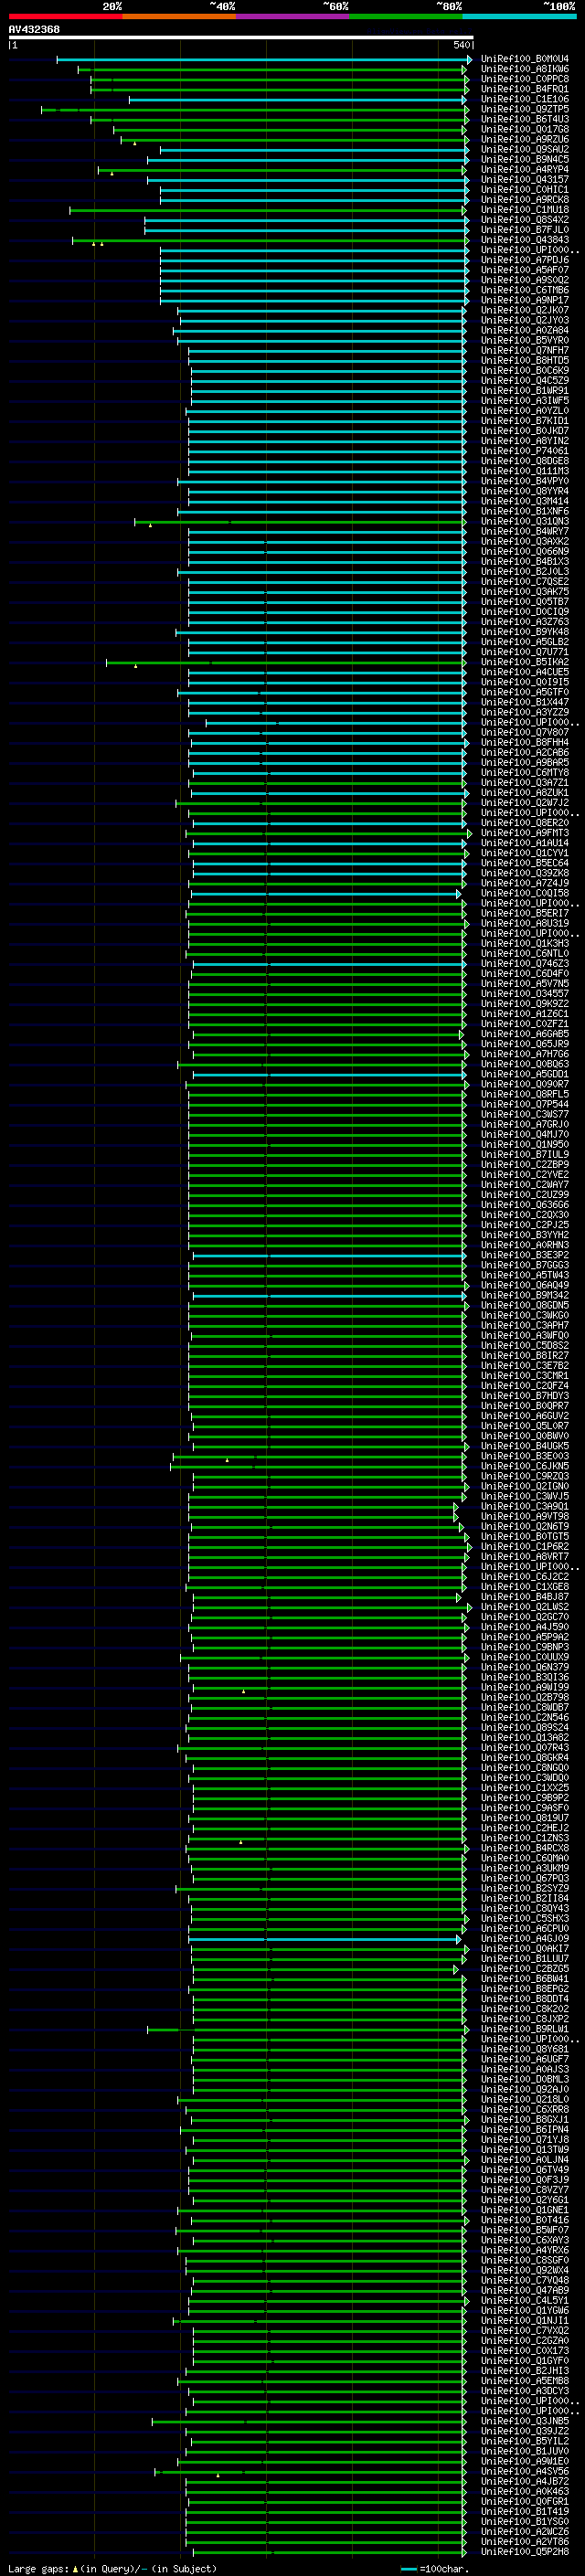Open hit UniRef100_B0MOU4

(525, 59)
